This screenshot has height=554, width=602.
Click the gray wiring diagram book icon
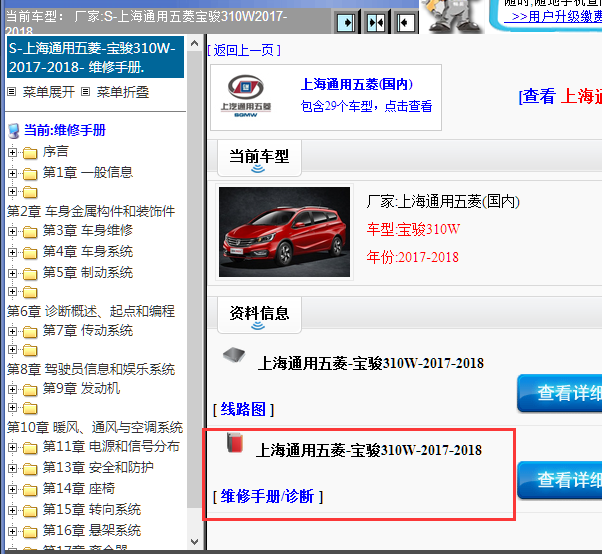(x=234, y=354)
